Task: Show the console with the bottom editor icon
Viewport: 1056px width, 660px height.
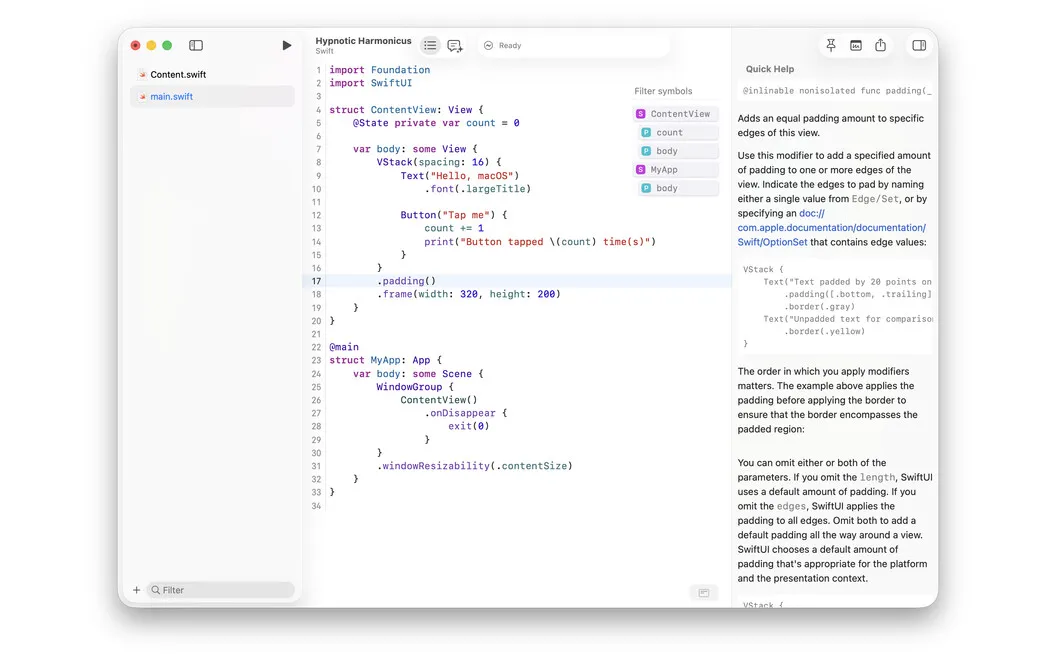Action: tap(704, 593)
